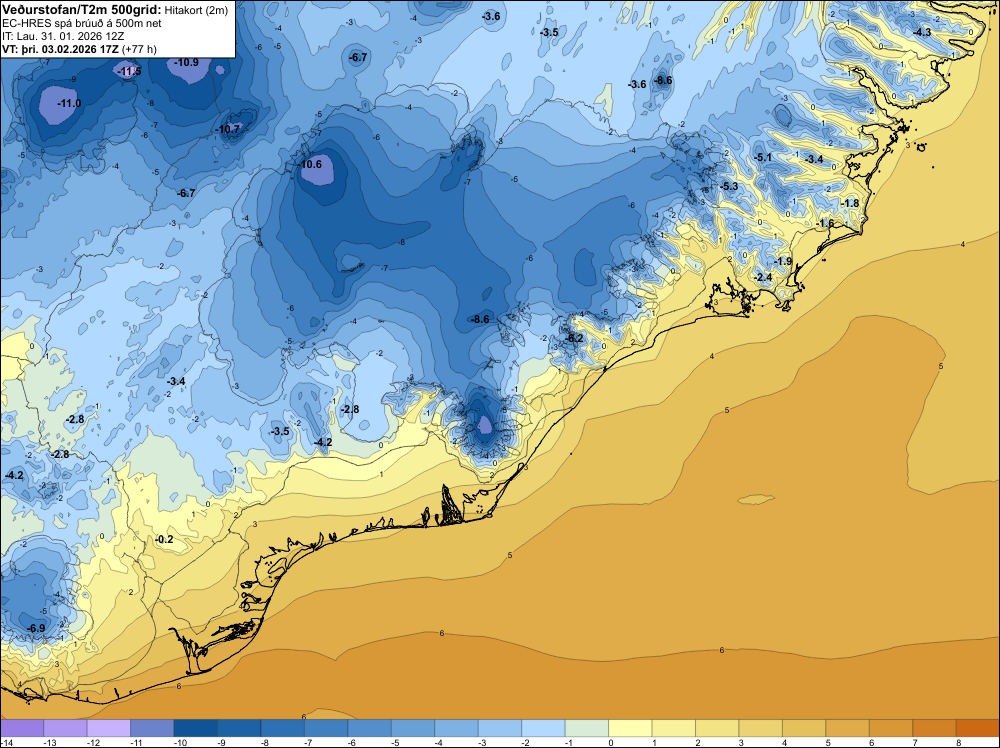Select legend swatch between -1 and 0
This screenshot has width=1000, height=748.
click(x=587, y=728)
